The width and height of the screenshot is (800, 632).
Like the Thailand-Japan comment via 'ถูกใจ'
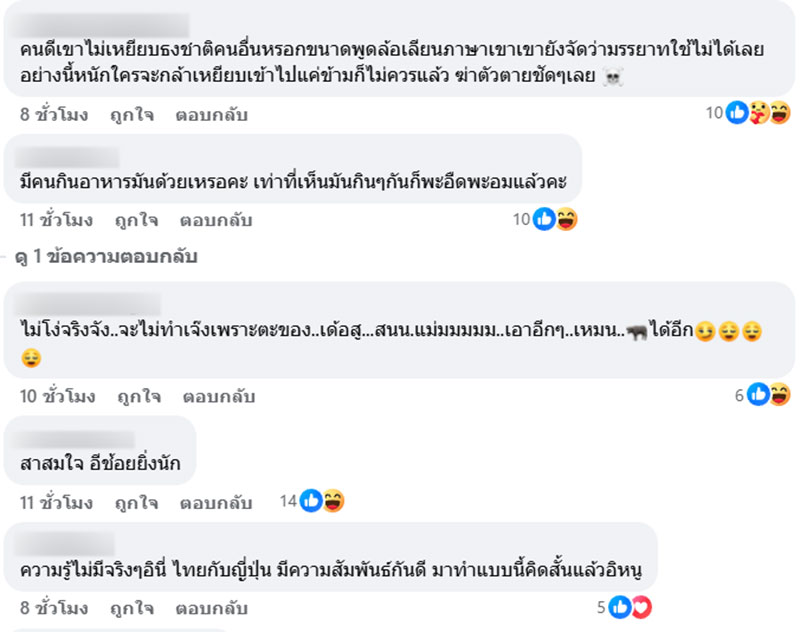[132, 608]
